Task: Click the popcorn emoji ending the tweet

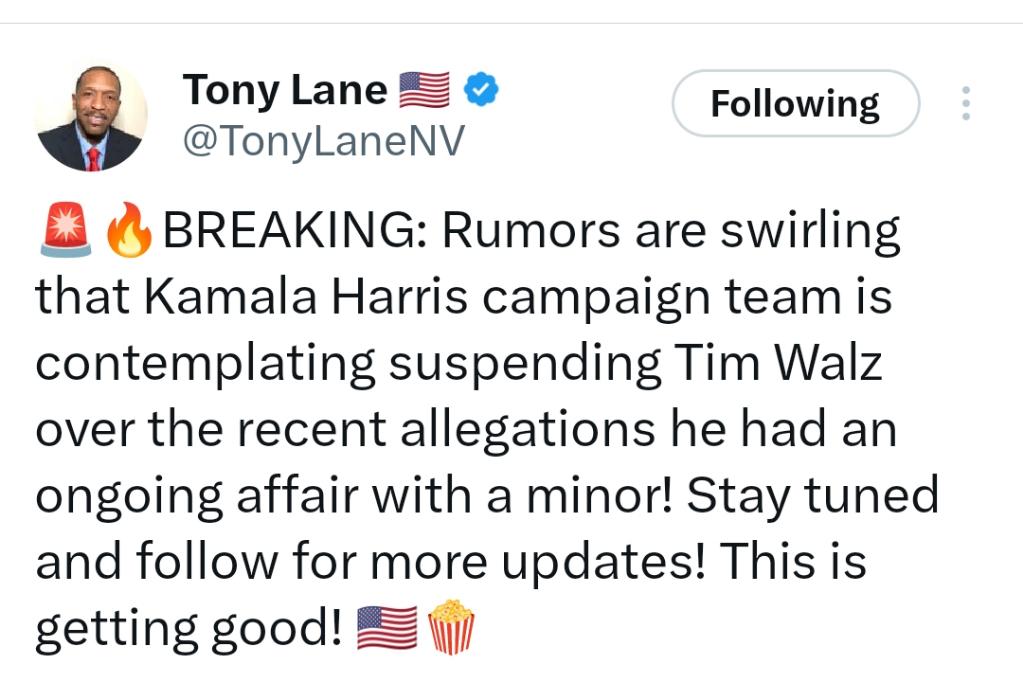Action: tap(451, 628)
